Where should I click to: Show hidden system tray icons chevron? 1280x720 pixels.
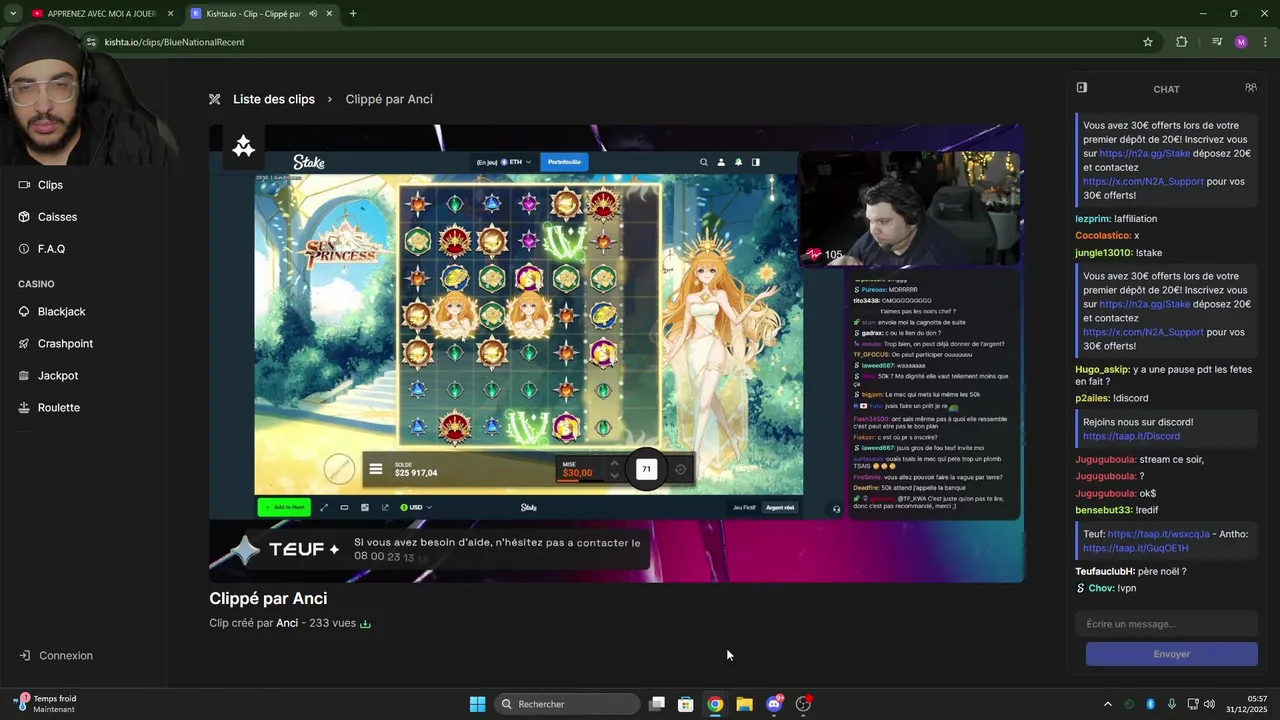pos(1107,704)
